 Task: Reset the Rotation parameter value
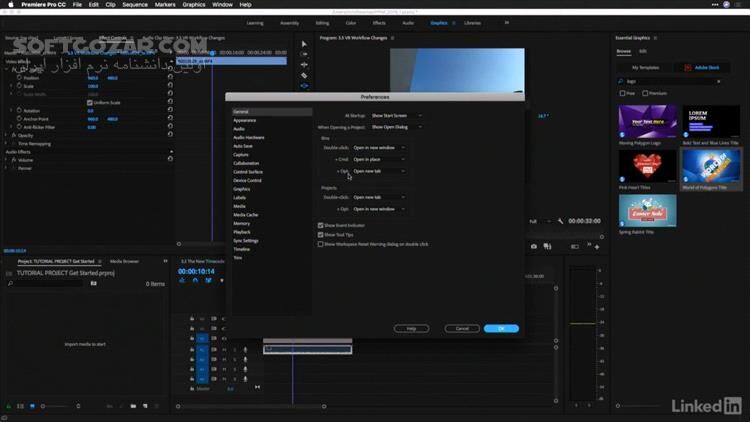click(170, 109)
